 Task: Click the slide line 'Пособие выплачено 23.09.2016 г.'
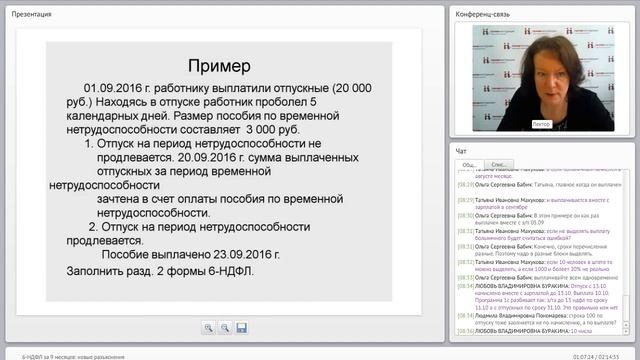pos(191,255)
